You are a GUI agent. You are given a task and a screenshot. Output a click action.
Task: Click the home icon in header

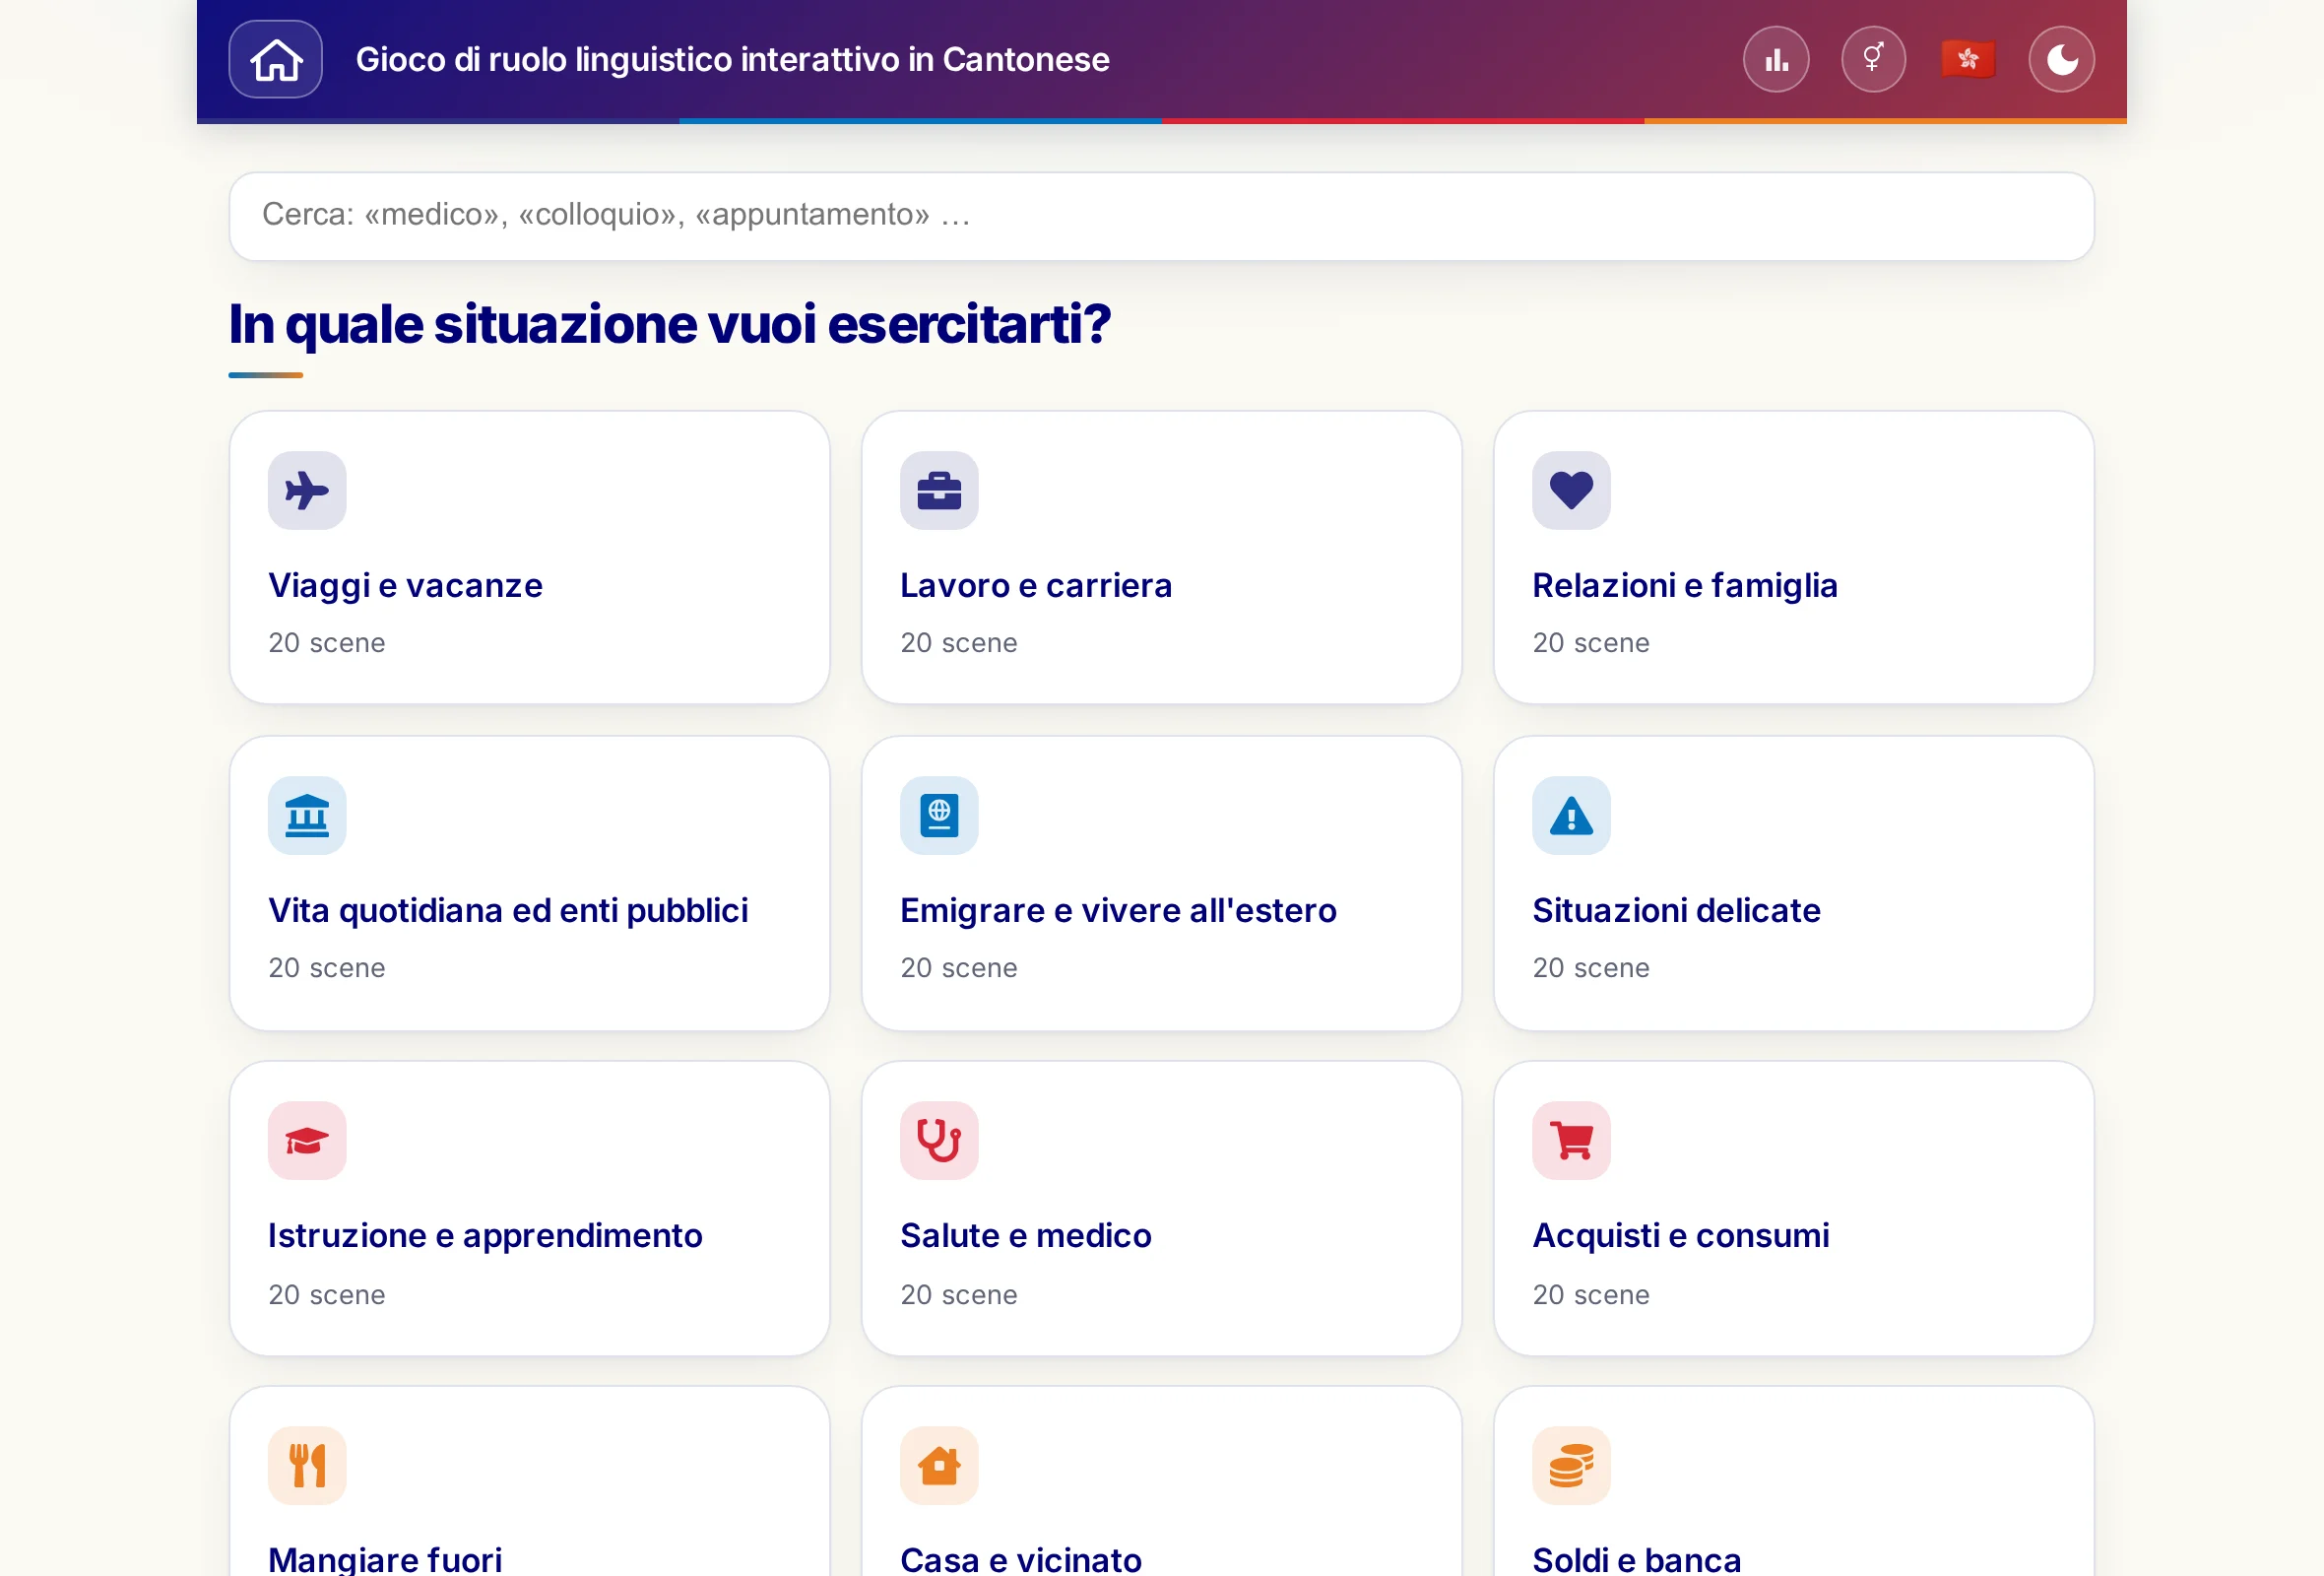click(275, 59)
